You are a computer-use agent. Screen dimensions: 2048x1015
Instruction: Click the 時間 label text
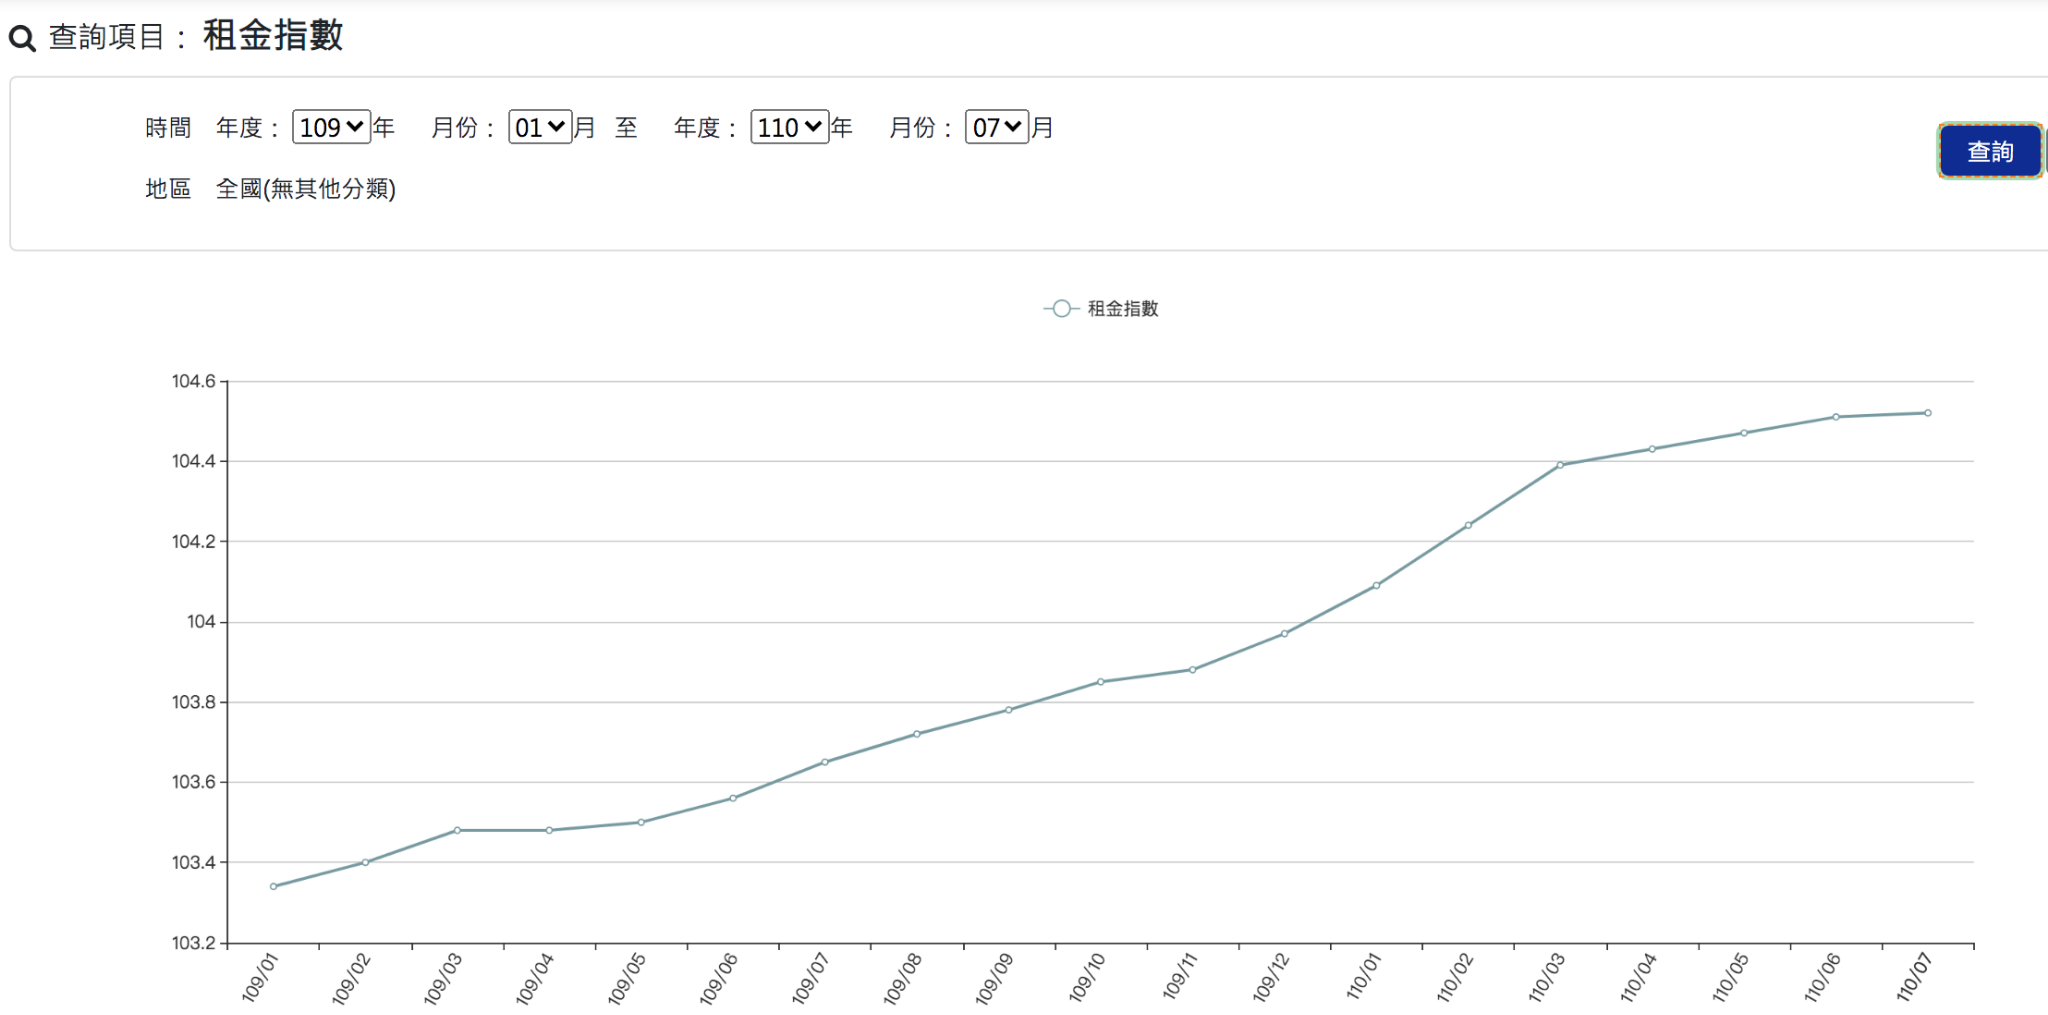coord(168,128)
